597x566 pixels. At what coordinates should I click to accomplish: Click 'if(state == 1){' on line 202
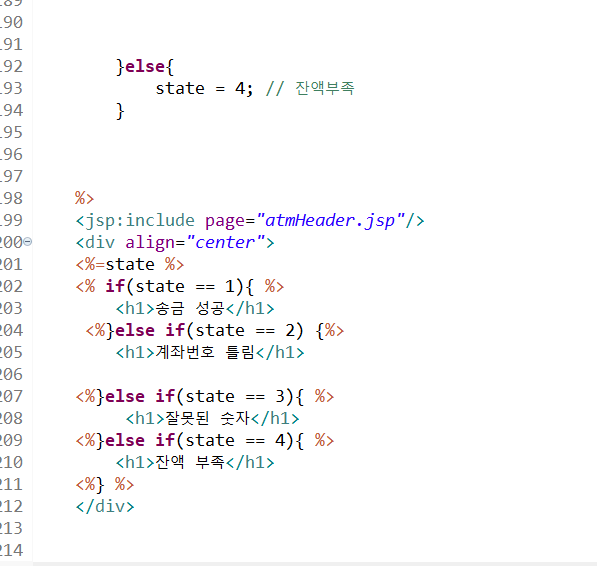pyautogui.click(x=179, y=287)
